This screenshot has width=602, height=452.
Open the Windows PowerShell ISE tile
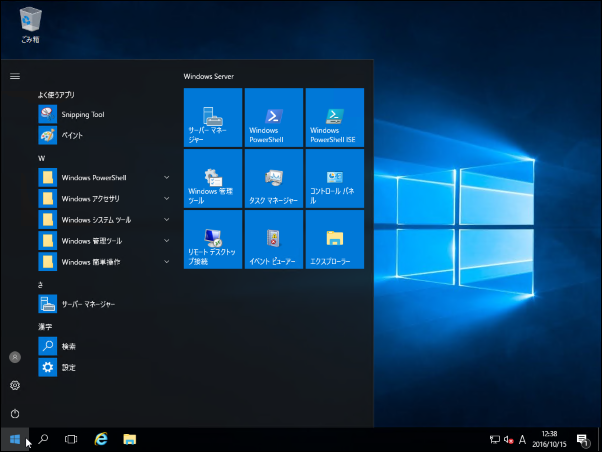[334, 117]
